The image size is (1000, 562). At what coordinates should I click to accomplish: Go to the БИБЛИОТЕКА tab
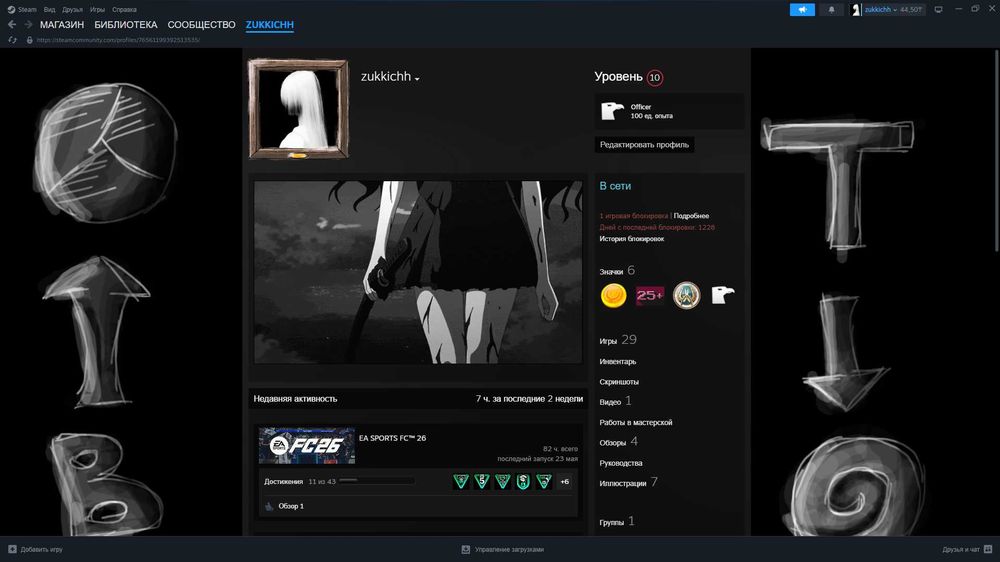(126, 24)
